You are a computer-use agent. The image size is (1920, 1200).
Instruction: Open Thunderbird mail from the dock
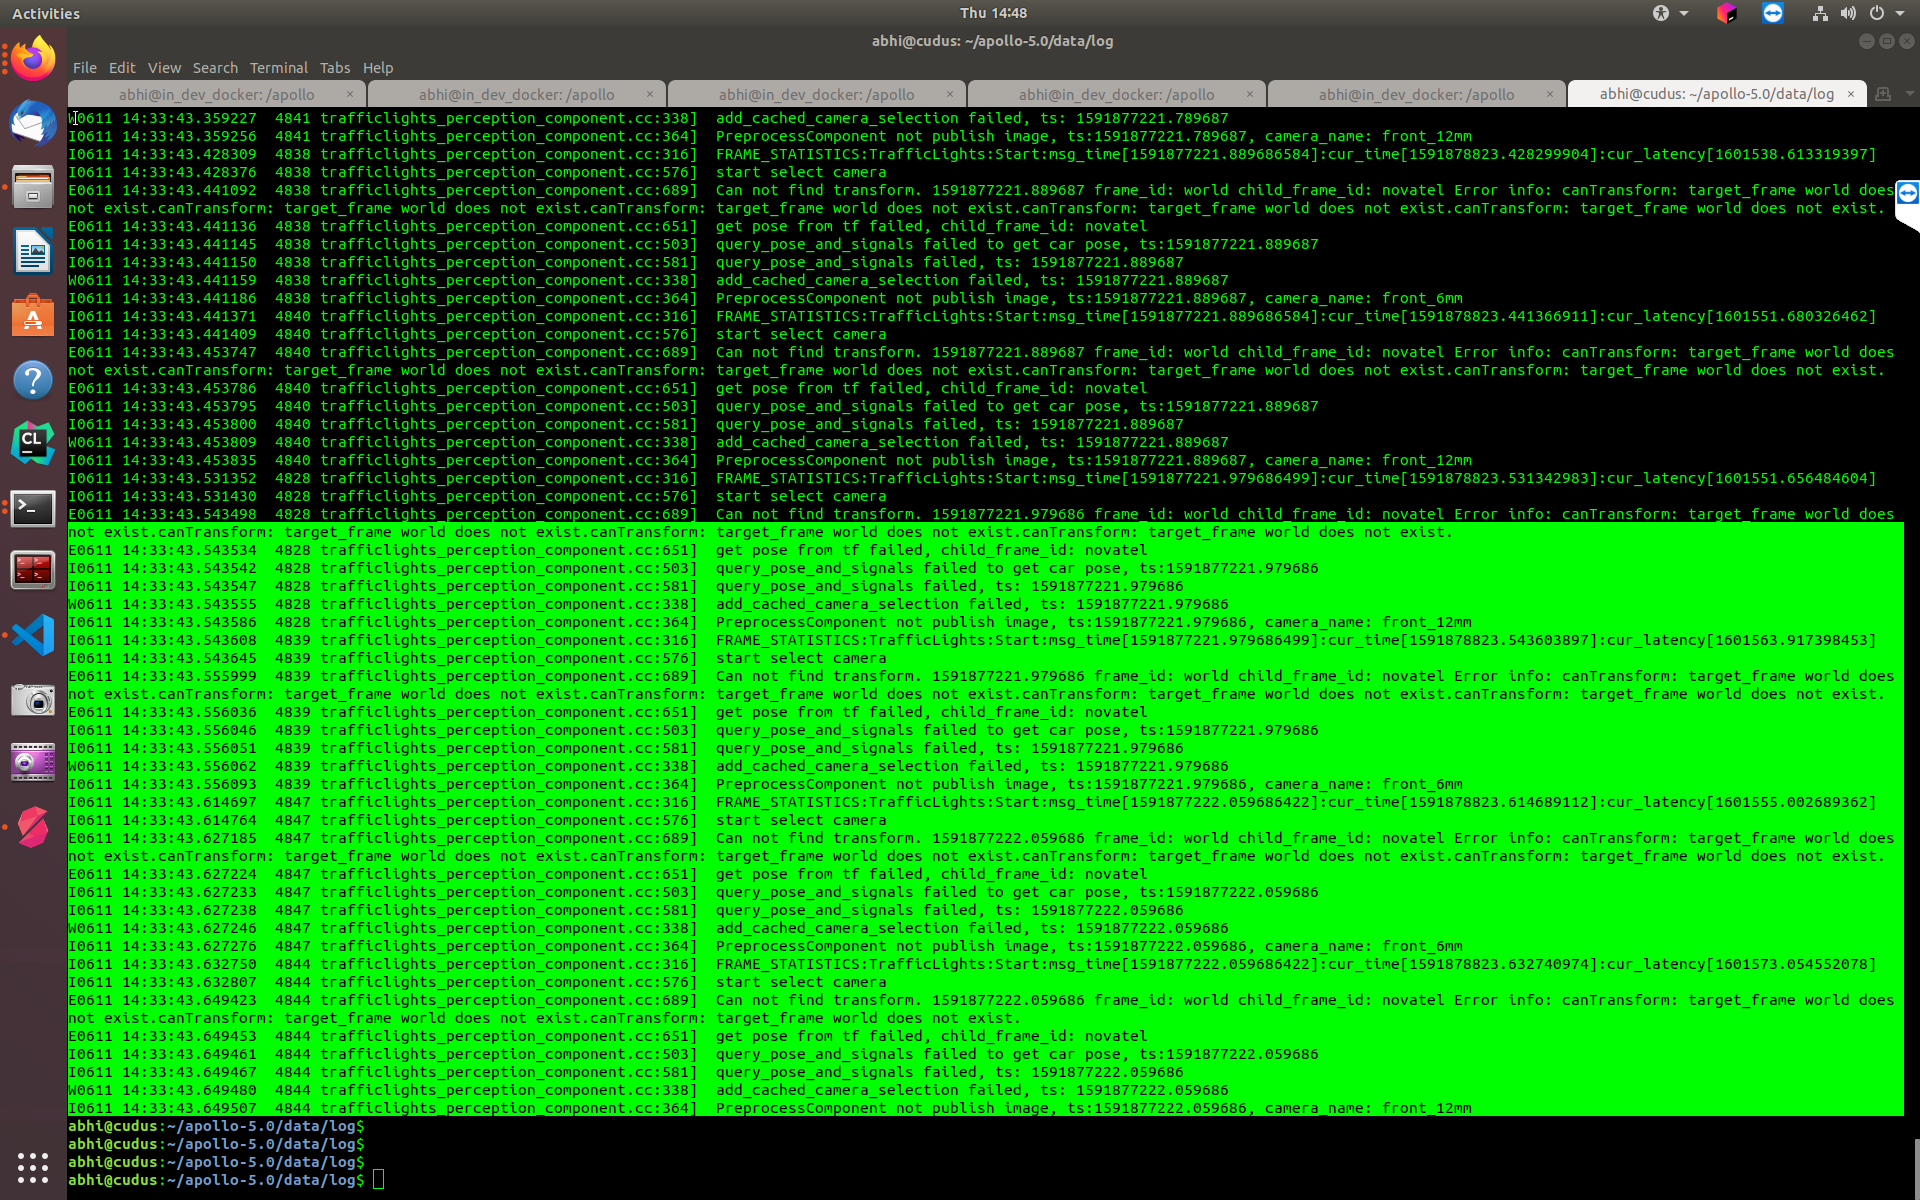point(33,124)
